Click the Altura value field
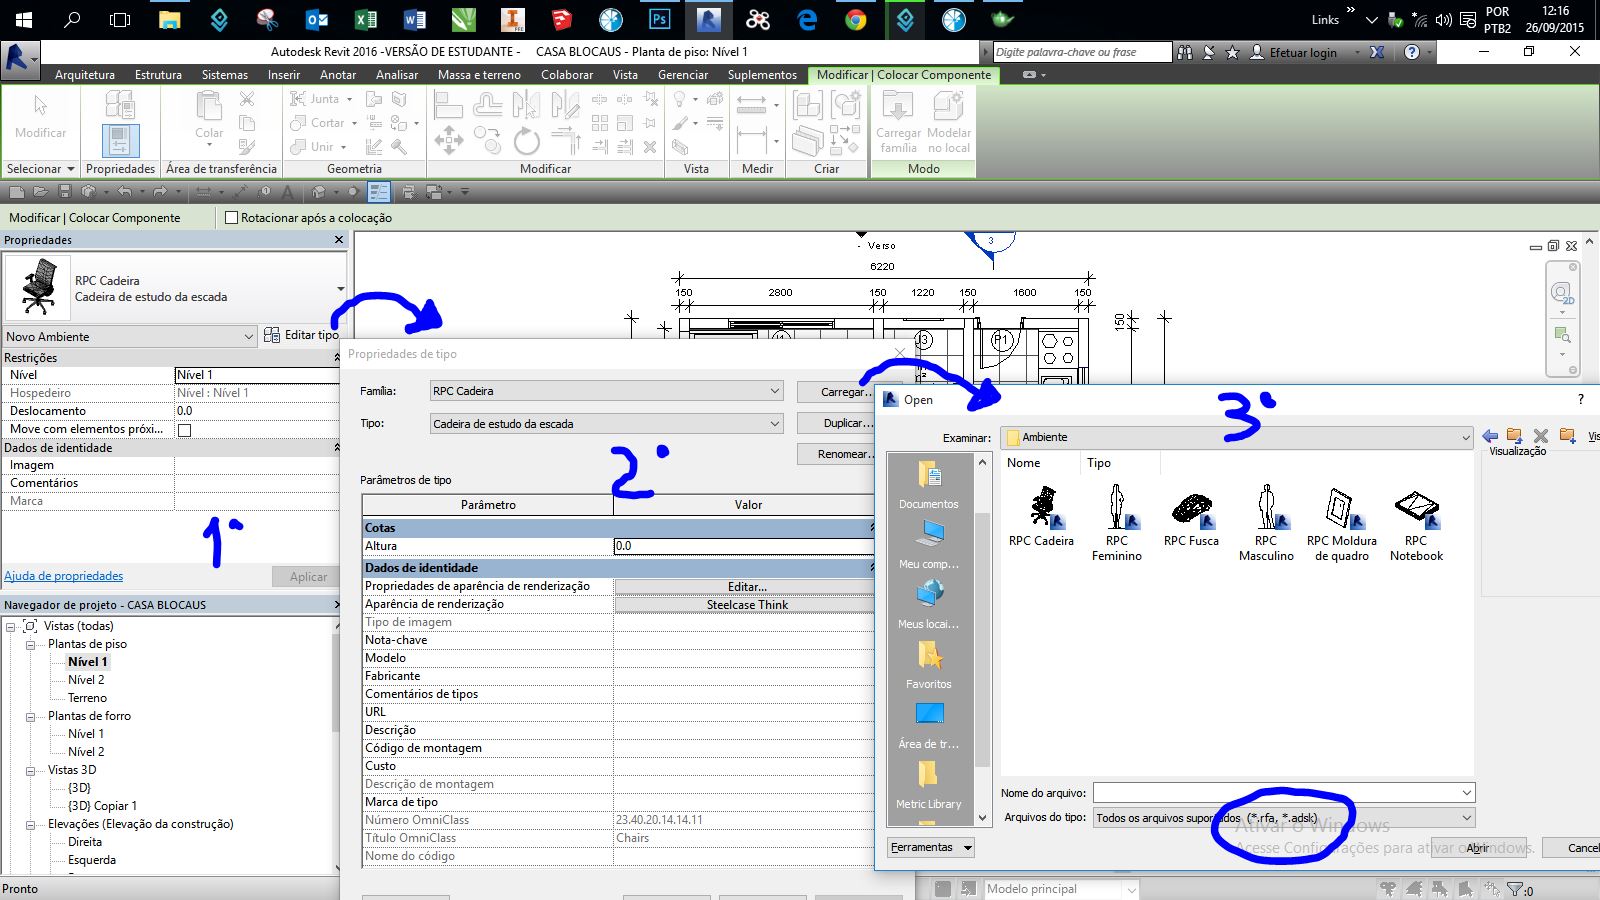The width and height of the screenshot is (1600, 900). [x=744, y=546]
